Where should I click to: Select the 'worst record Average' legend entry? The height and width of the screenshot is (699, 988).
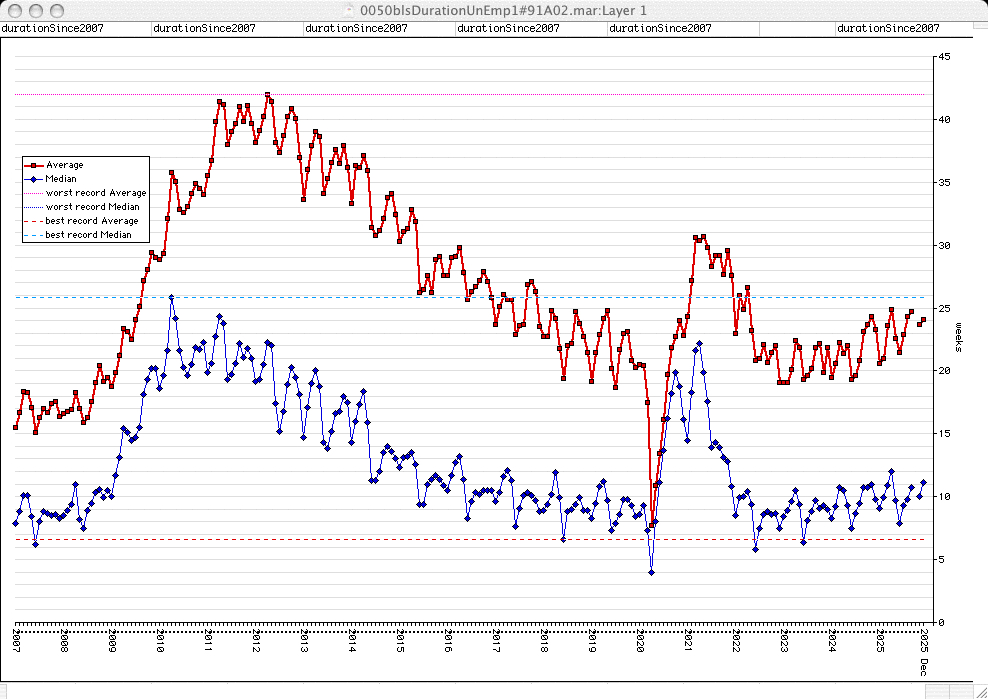pyautogui.click(x=95, y=193)
